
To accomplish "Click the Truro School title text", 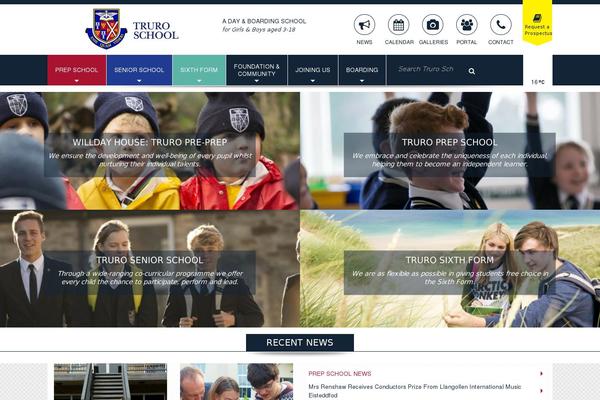I will [155, 31].
